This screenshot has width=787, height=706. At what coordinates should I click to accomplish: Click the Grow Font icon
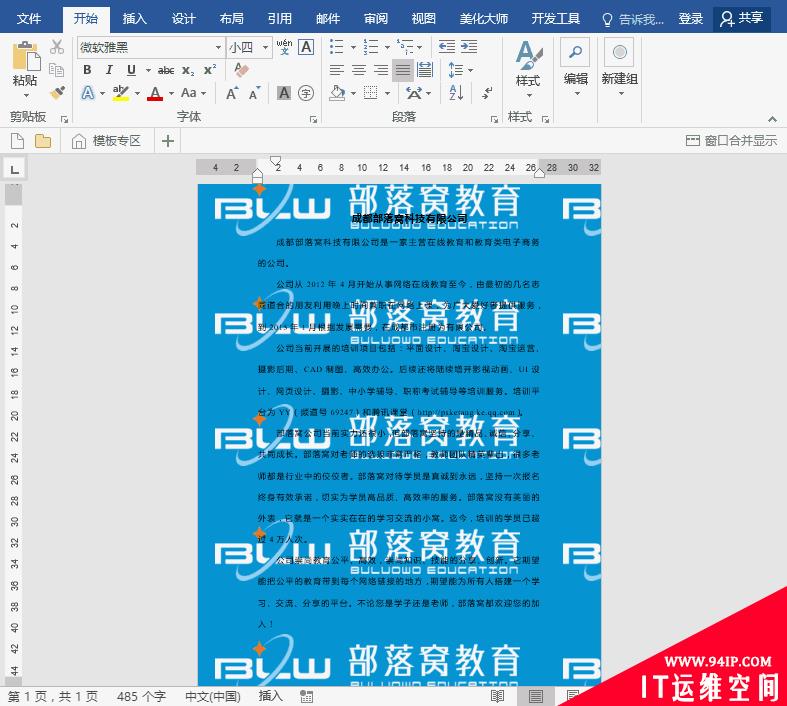[x=231, y=93]
